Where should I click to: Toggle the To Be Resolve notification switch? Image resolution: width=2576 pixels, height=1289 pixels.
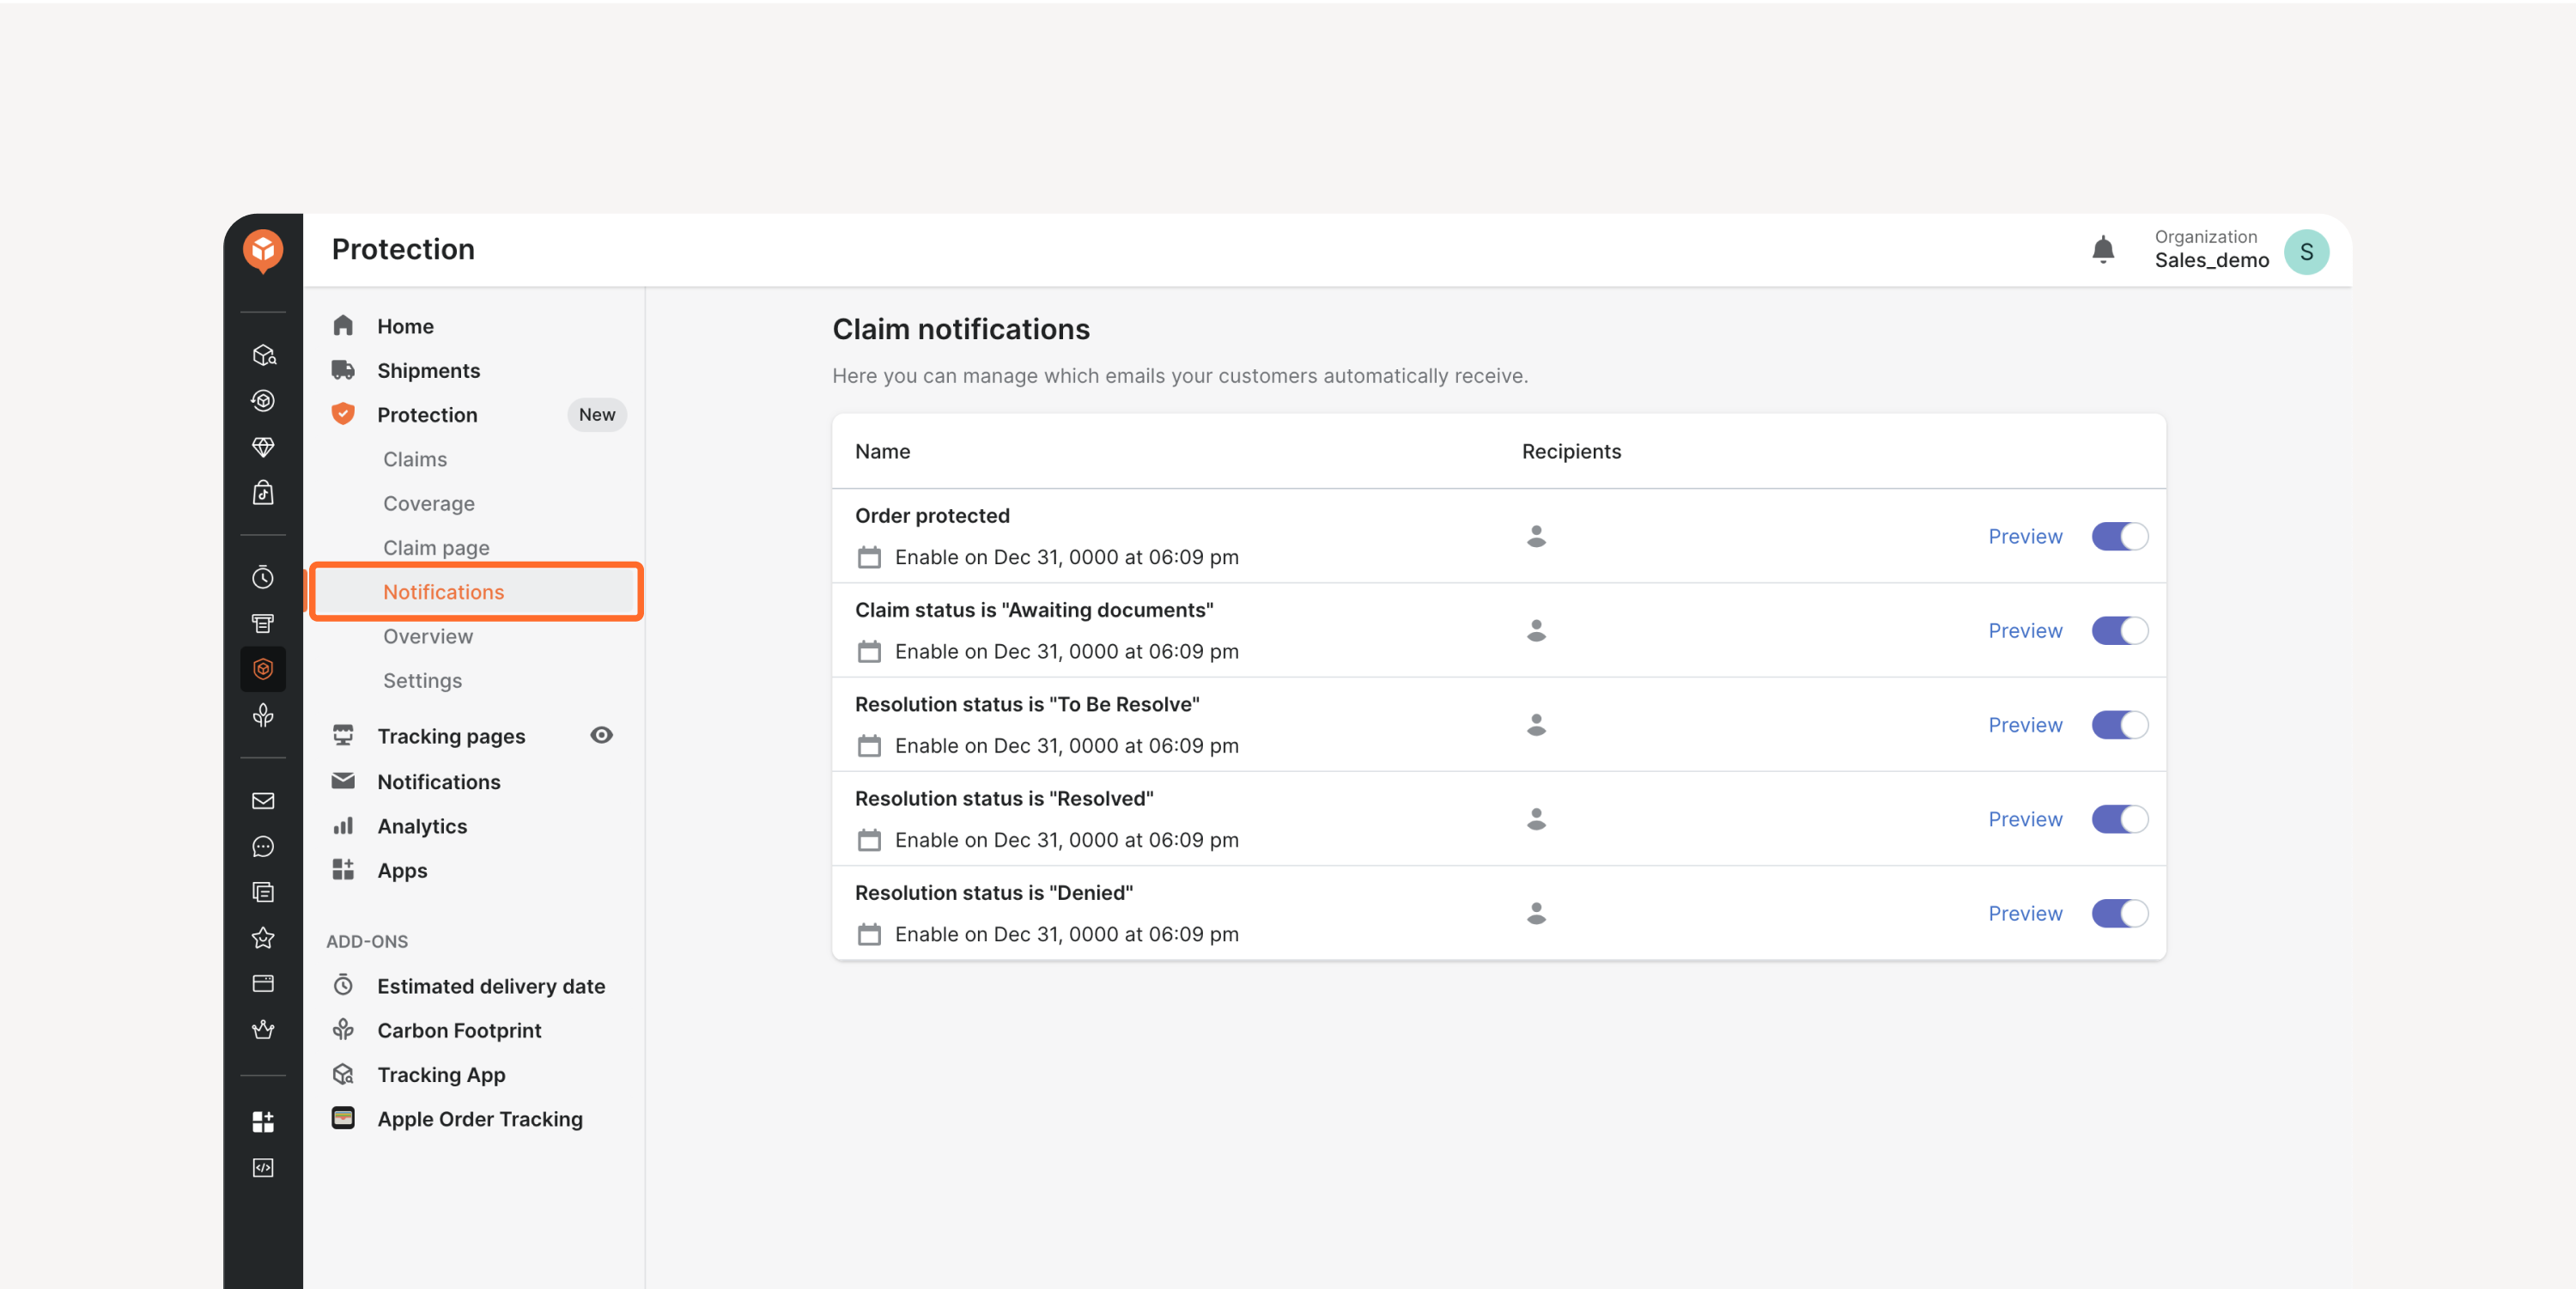point(2119,725)
